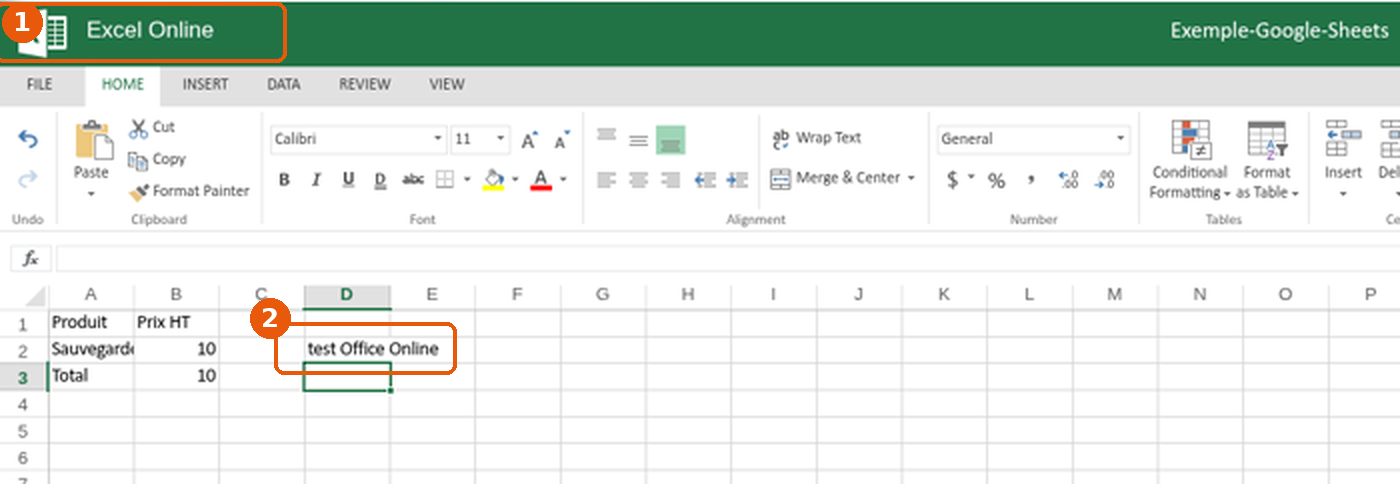This screenshot has width=1400, height=484.
Task: Toggle bold formatting
Action: click(284, 180)
